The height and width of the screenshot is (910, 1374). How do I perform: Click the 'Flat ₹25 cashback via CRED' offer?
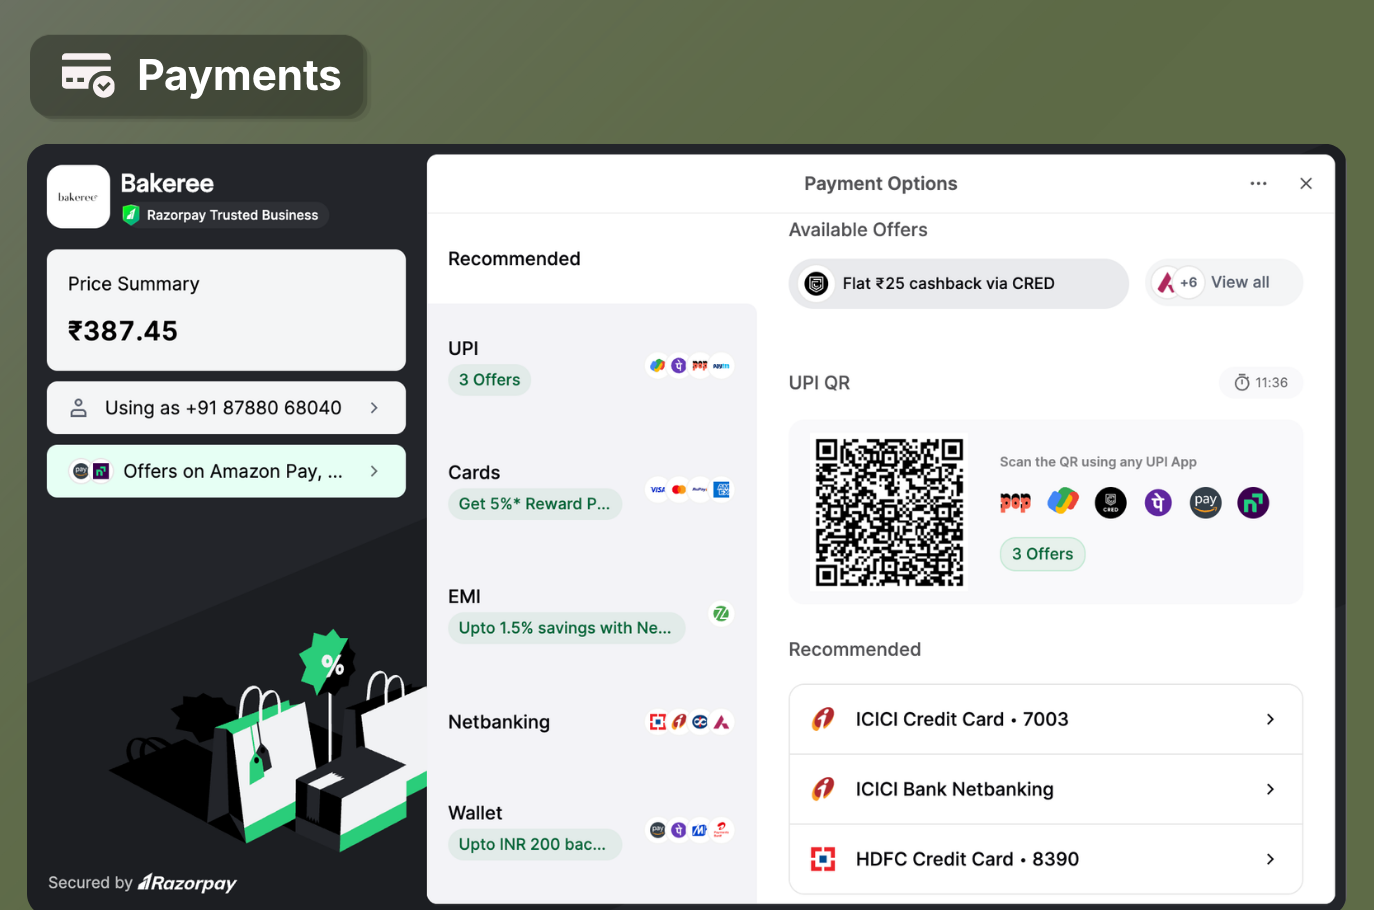(958, 284)
